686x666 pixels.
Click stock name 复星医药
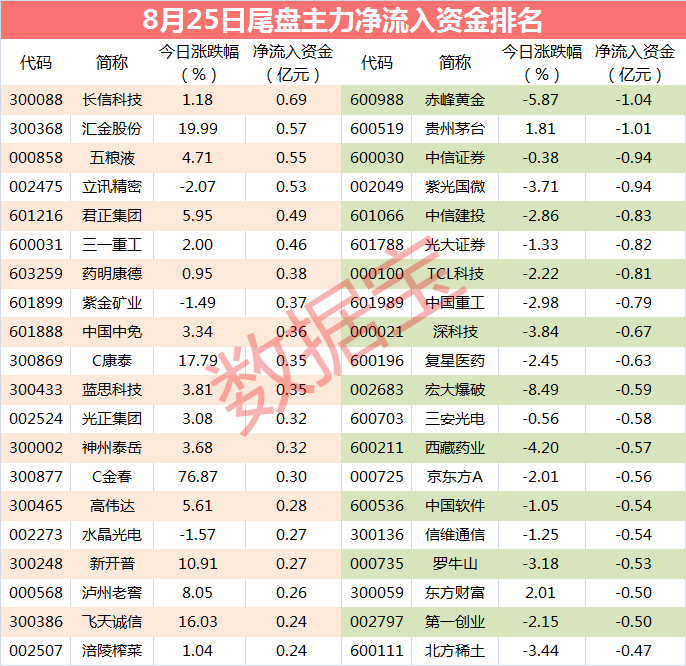pyautogui.click(x=455, y=361)
